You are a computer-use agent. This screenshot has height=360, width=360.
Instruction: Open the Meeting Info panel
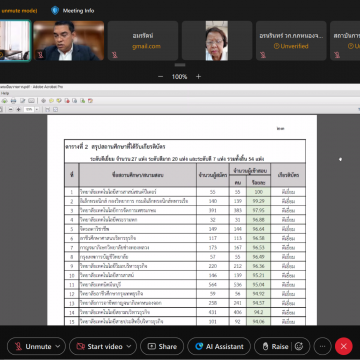pyautogui.click(x=78, y=11)
